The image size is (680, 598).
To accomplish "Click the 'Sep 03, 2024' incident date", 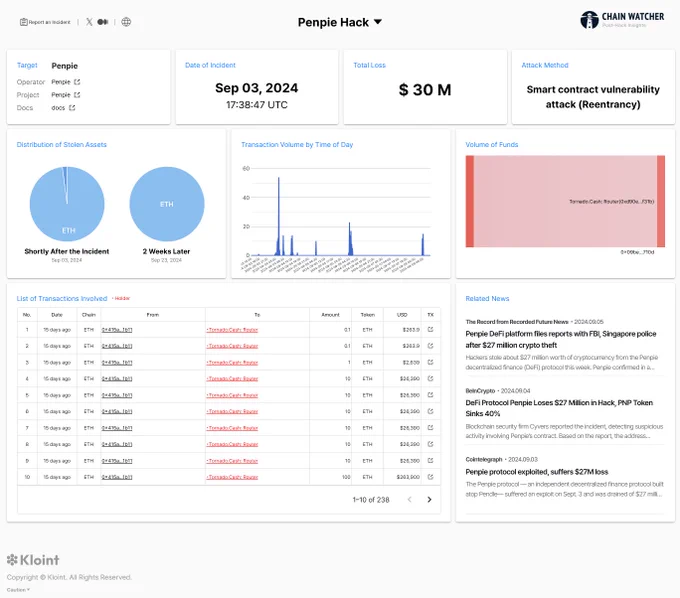I will coord(257,88).
